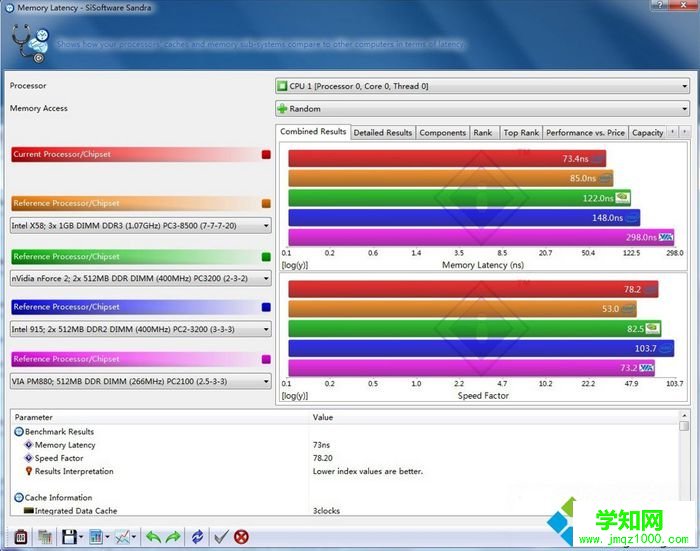Click the Value column header
Image resolution: width=700 pixels, height=551 pixels.
pos(493,417)
